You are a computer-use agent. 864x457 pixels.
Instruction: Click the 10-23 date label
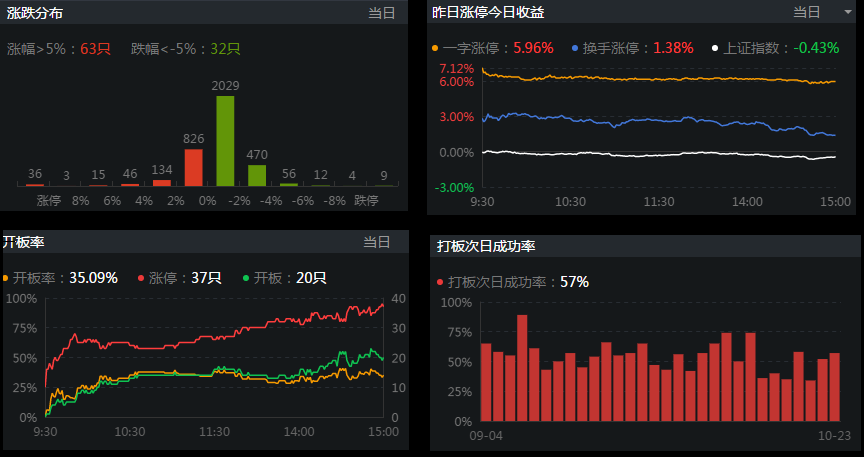[834, 436]
